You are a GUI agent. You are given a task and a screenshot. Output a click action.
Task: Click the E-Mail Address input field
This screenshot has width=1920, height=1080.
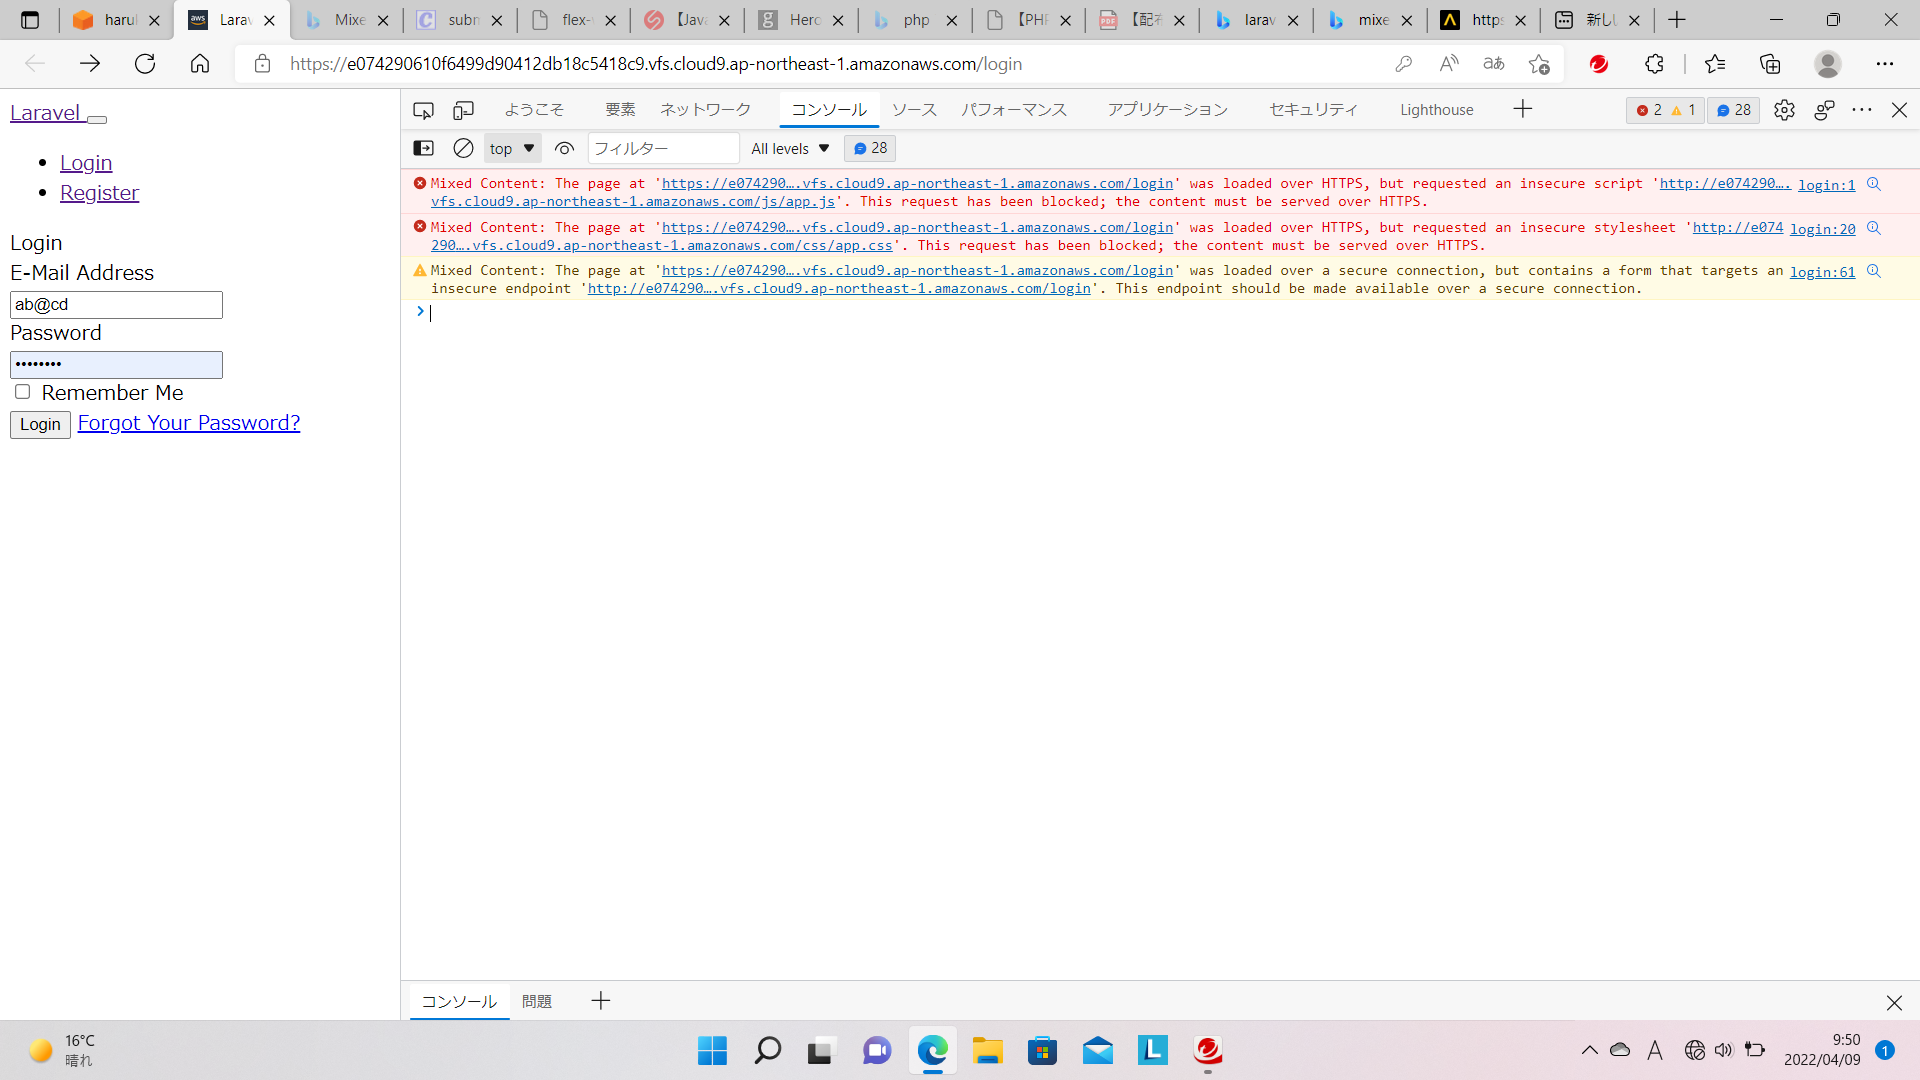(115, 304)
